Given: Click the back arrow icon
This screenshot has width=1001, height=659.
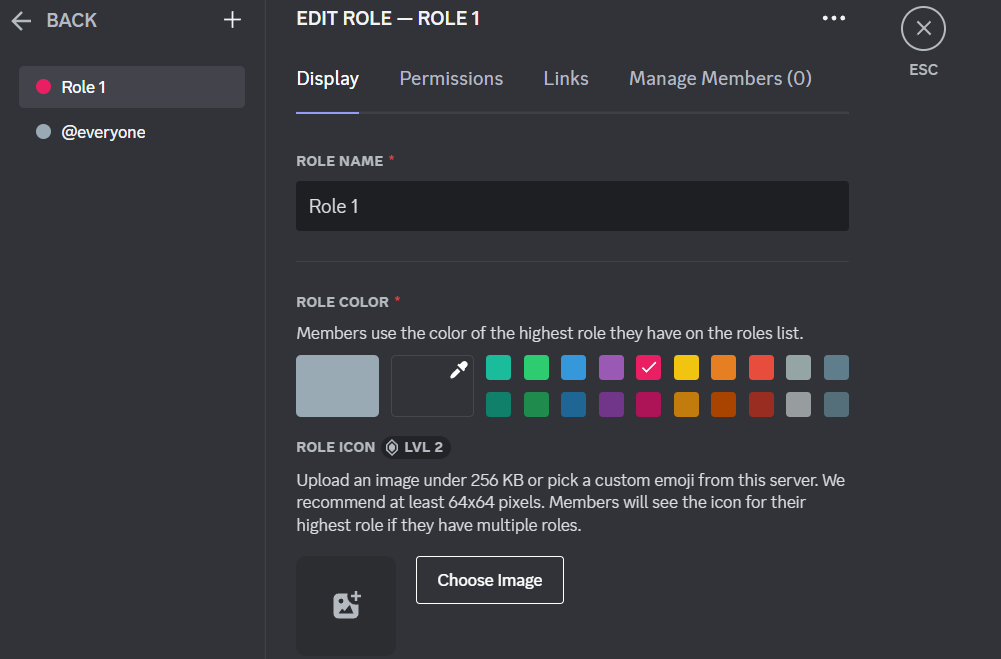Looking at the screenshot, I should coord(21,20).
